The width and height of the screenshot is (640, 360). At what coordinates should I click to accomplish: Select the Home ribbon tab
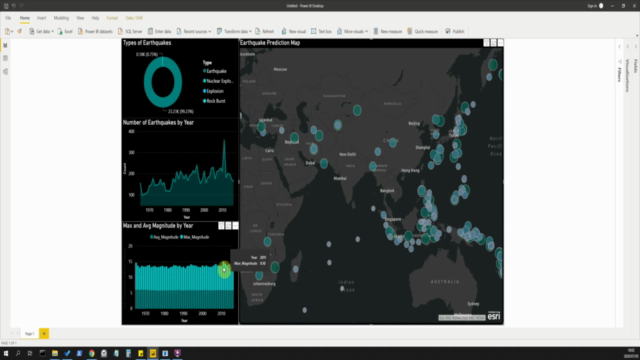coord(24,18)
